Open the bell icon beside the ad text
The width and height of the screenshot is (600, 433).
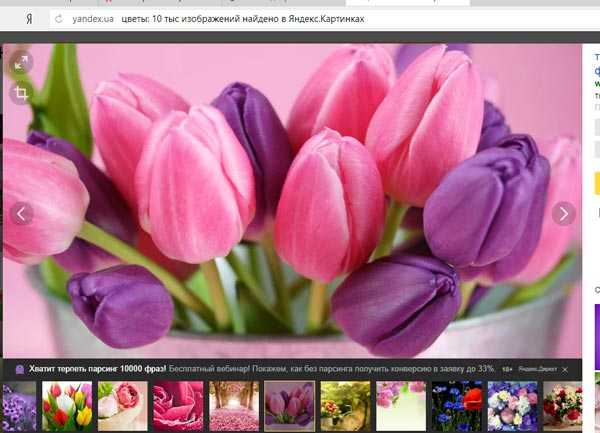[20, 370]
